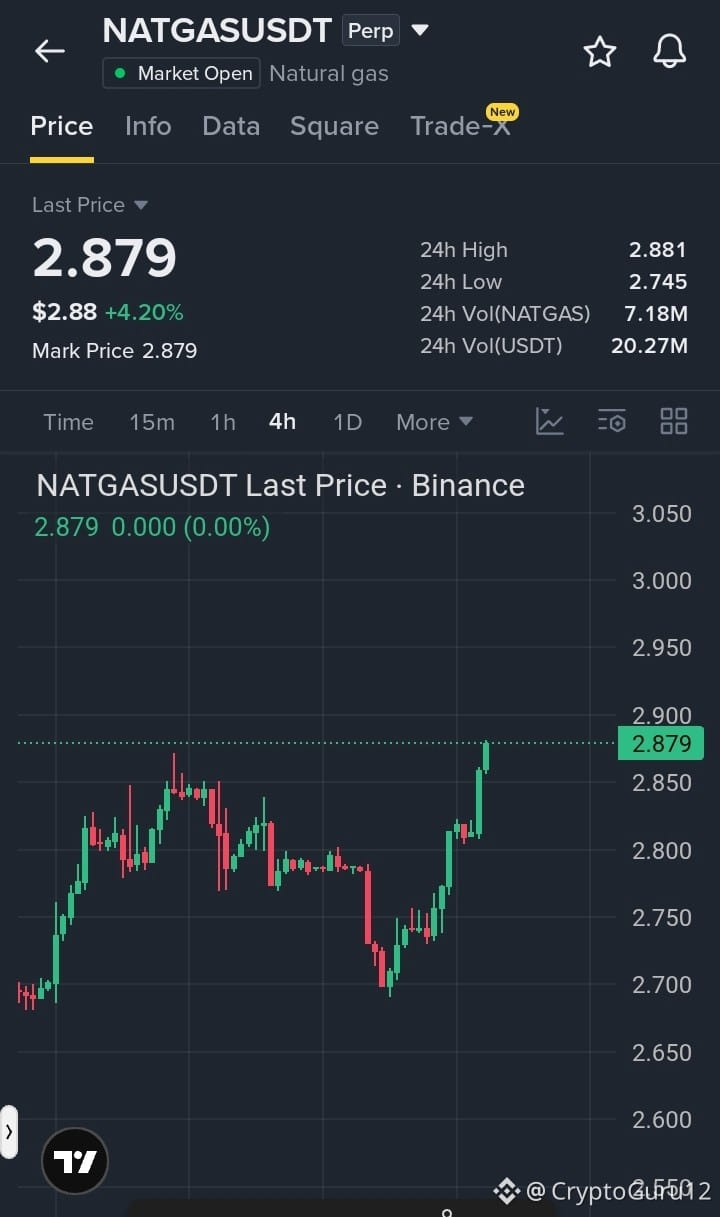The width and height of the screenshot is (720, 1217).
Task: Select the 15m chart interval
Action: (152, 422)
